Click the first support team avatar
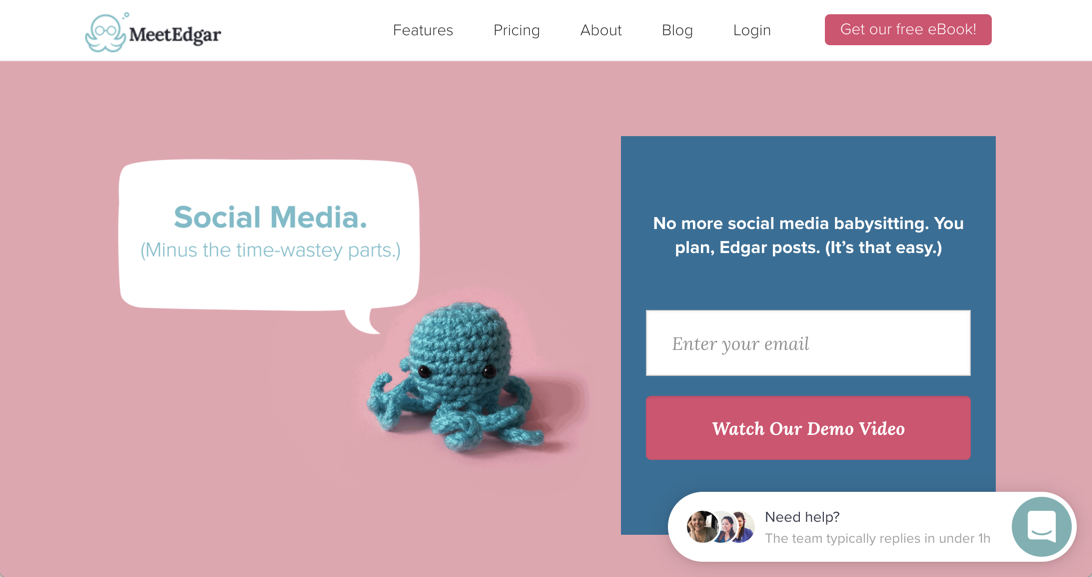The width and height of the screenshot is (1092, 577). pos(701,527)
